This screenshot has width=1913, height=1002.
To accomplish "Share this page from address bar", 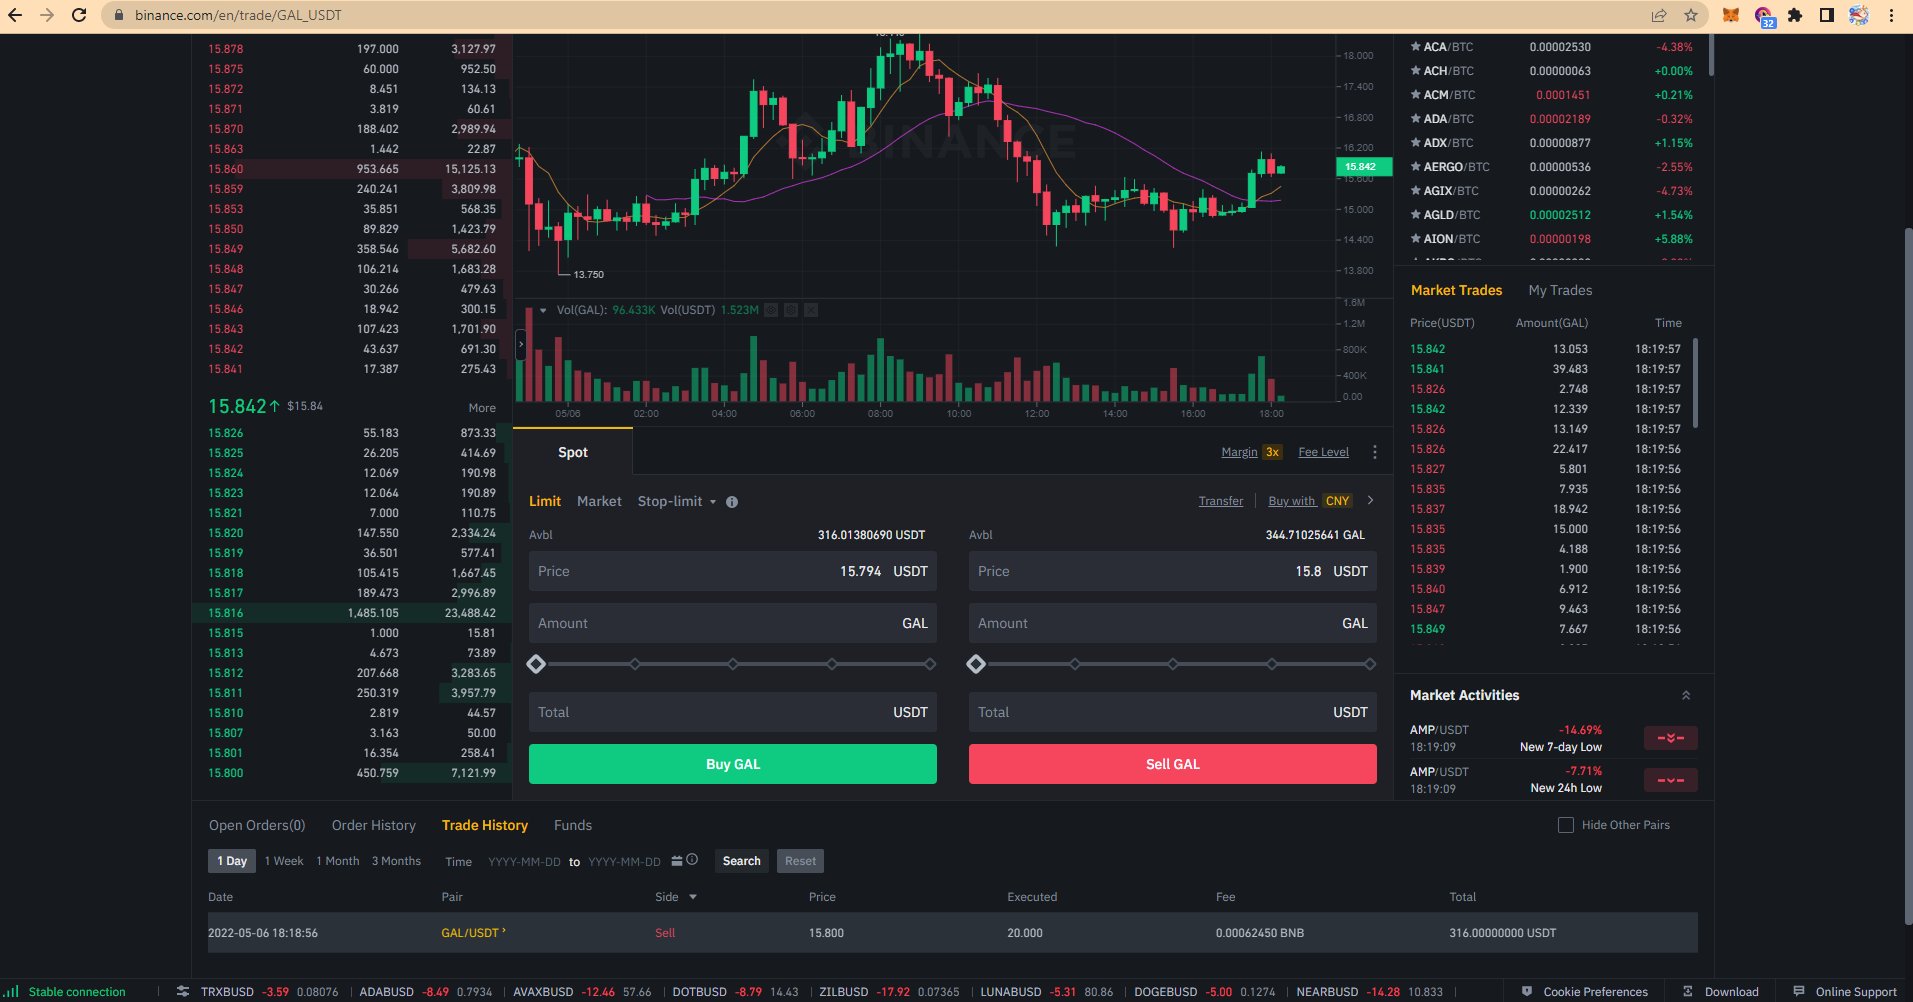I will pos(1659,15).
